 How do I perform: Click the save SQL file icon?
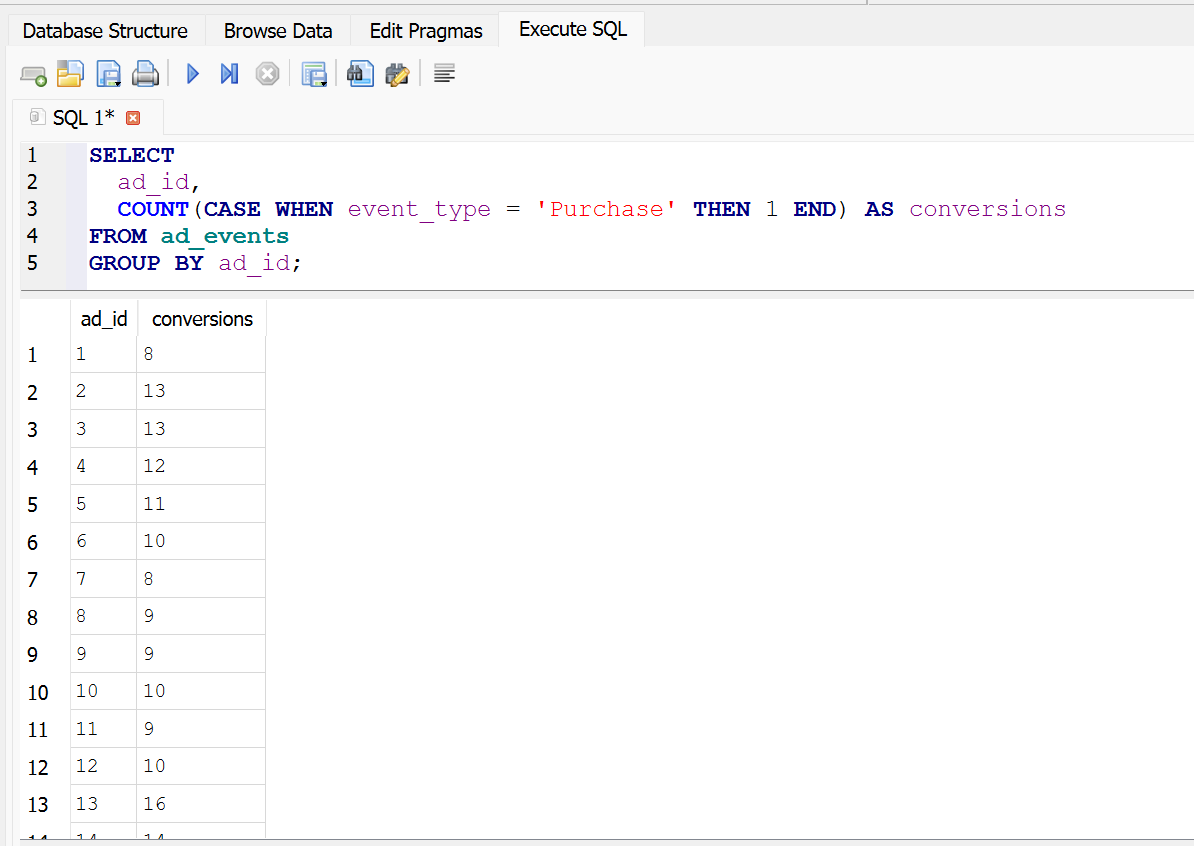point(108,74)
